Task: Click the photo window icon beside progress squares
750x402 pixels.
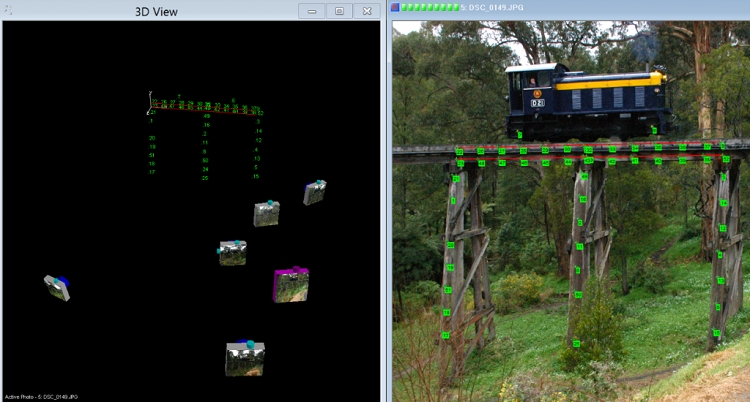Action: 396,8
